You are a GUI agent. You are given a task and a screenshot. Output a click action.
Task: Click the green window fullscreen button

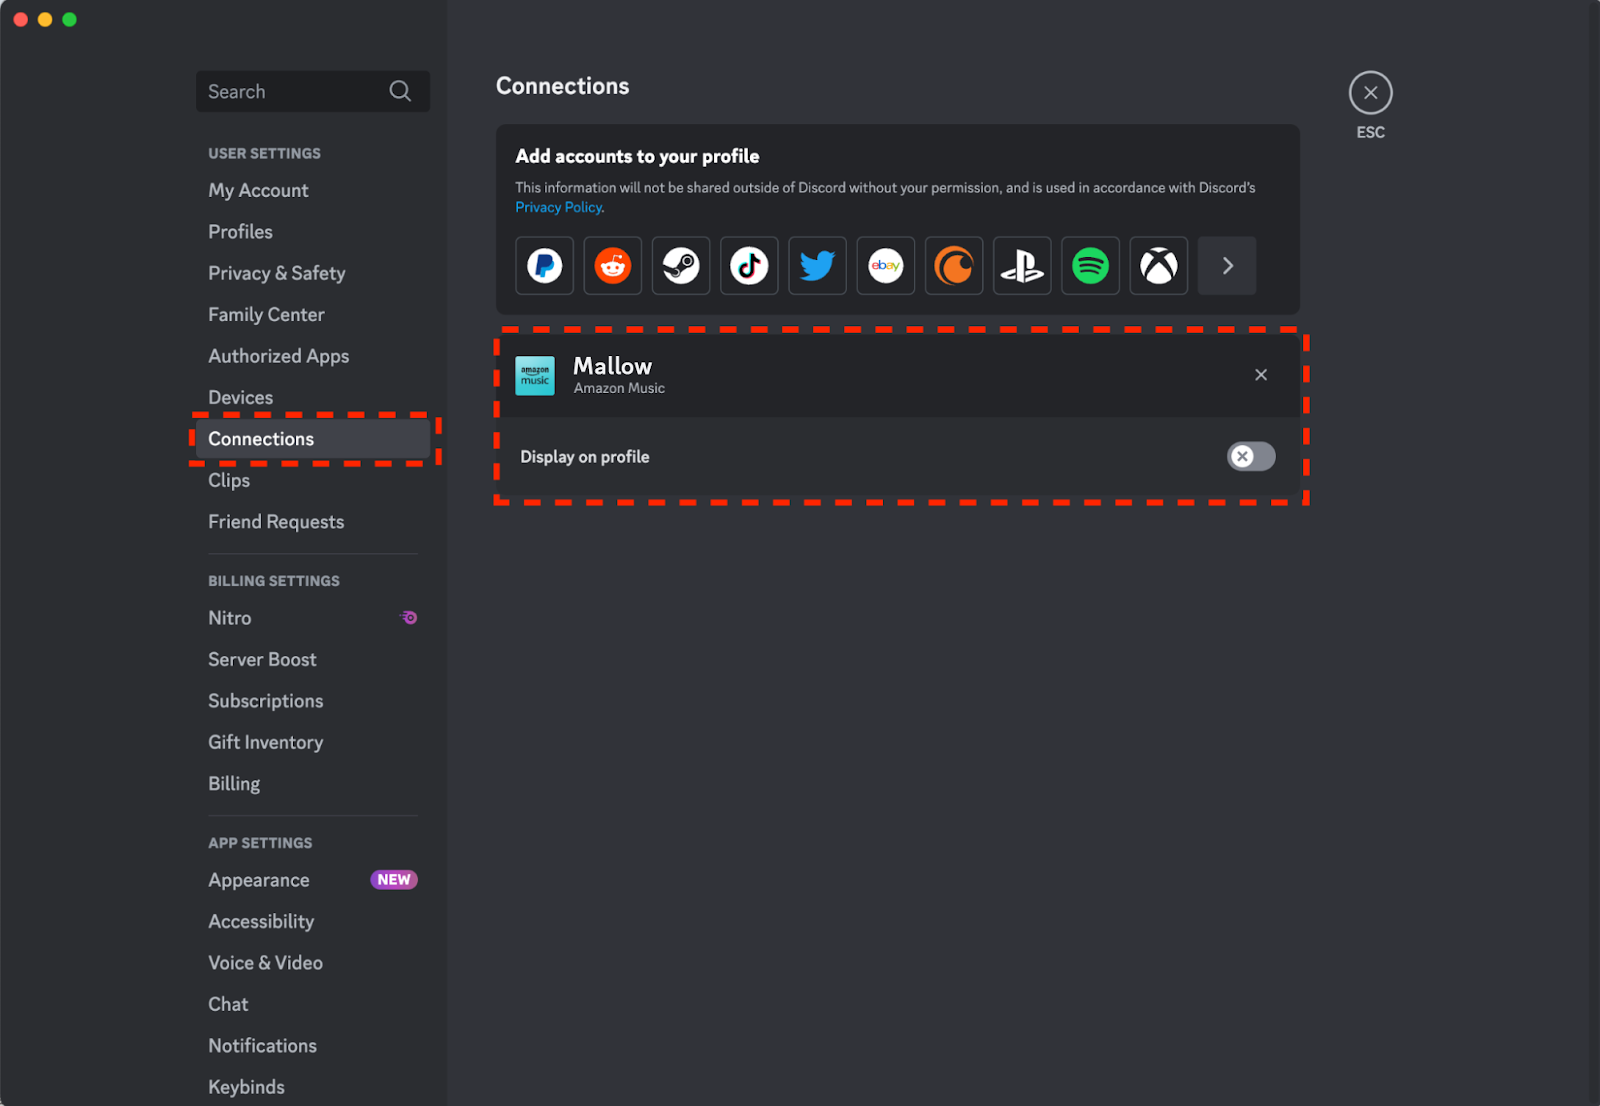pyautogui.click(x=69, y=19)
